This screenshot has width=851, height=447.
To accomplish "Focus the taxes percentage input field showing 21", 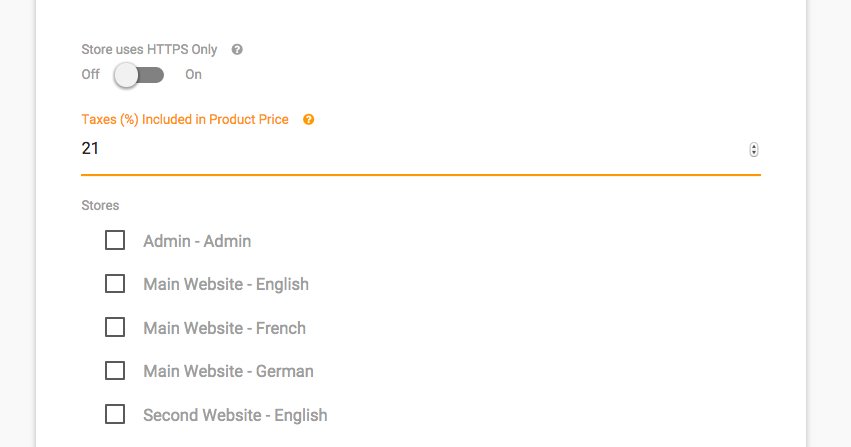I will 400,149.
